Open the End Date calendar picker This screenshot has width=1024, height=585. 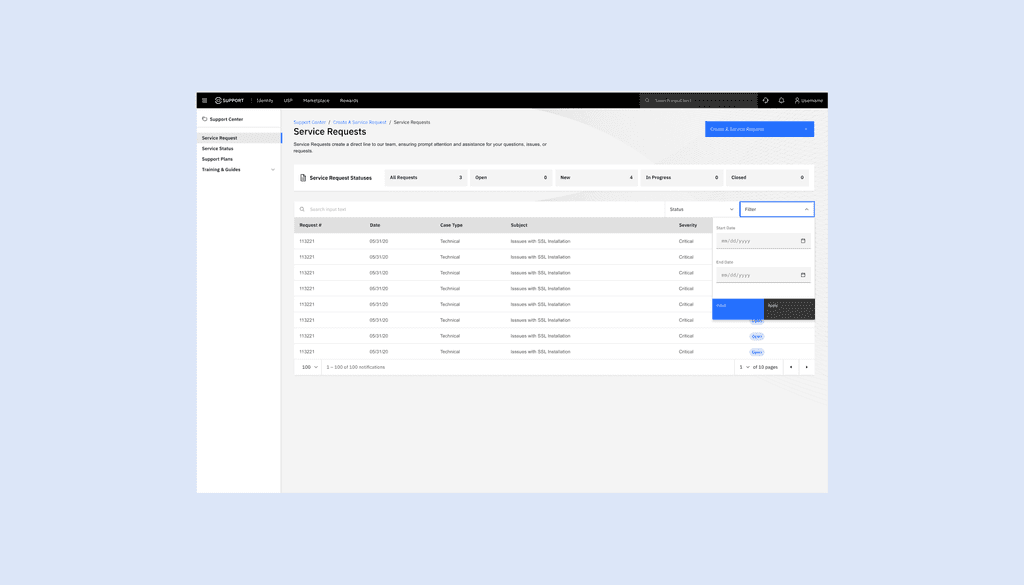tap(803, 275)
